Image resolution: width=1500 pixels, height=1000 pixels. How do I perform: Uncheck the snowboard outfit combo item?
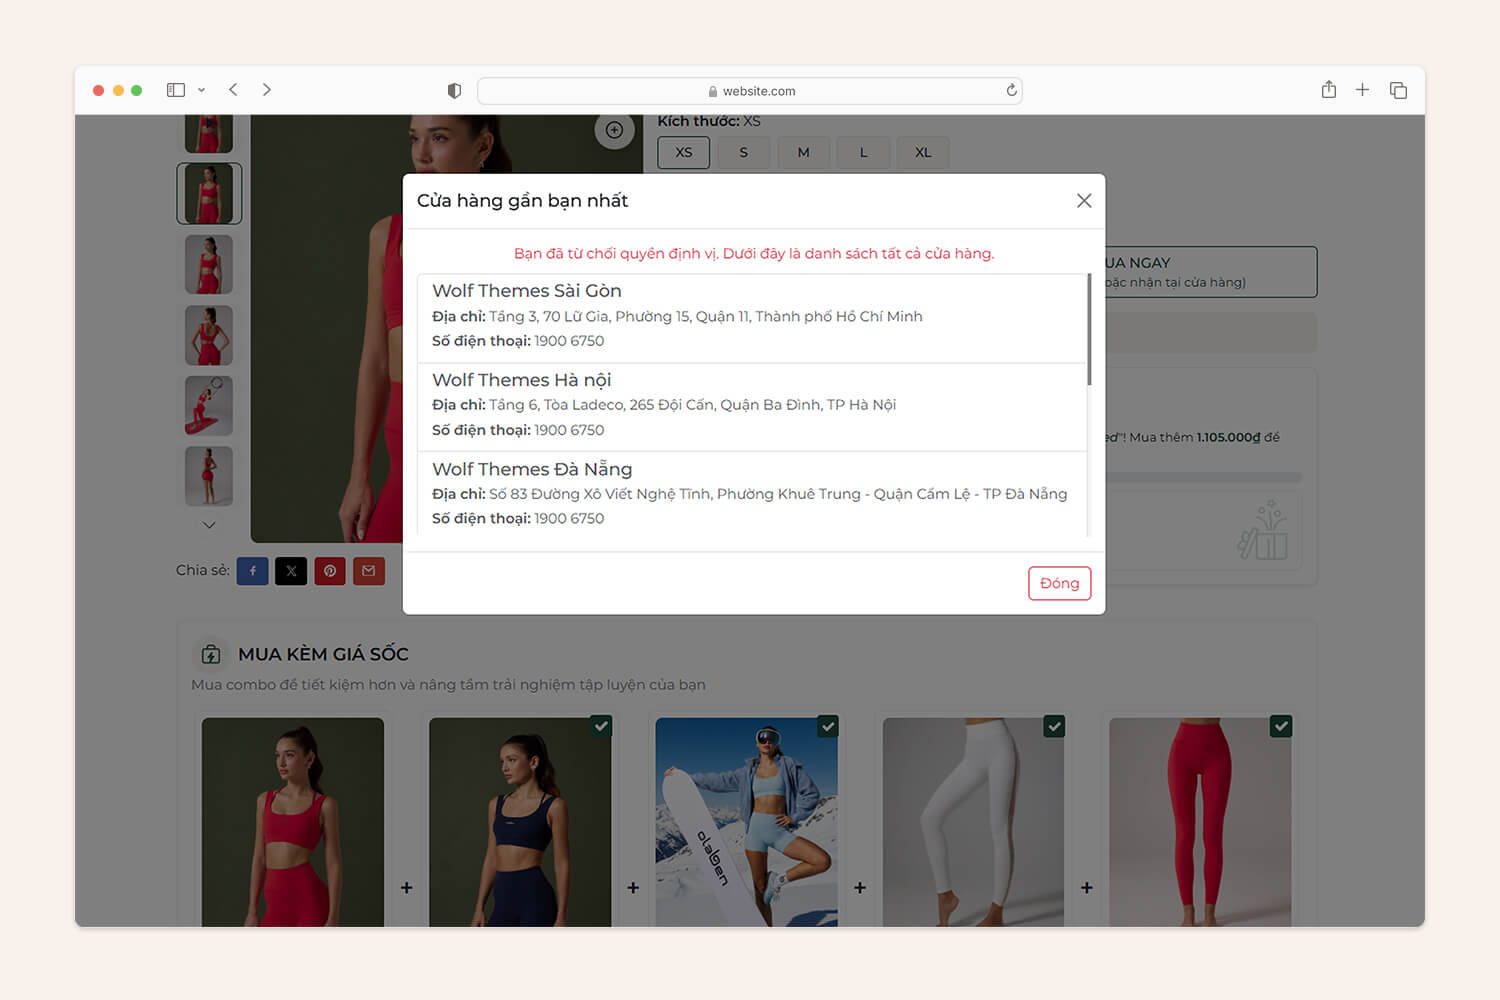pos(828,727)
